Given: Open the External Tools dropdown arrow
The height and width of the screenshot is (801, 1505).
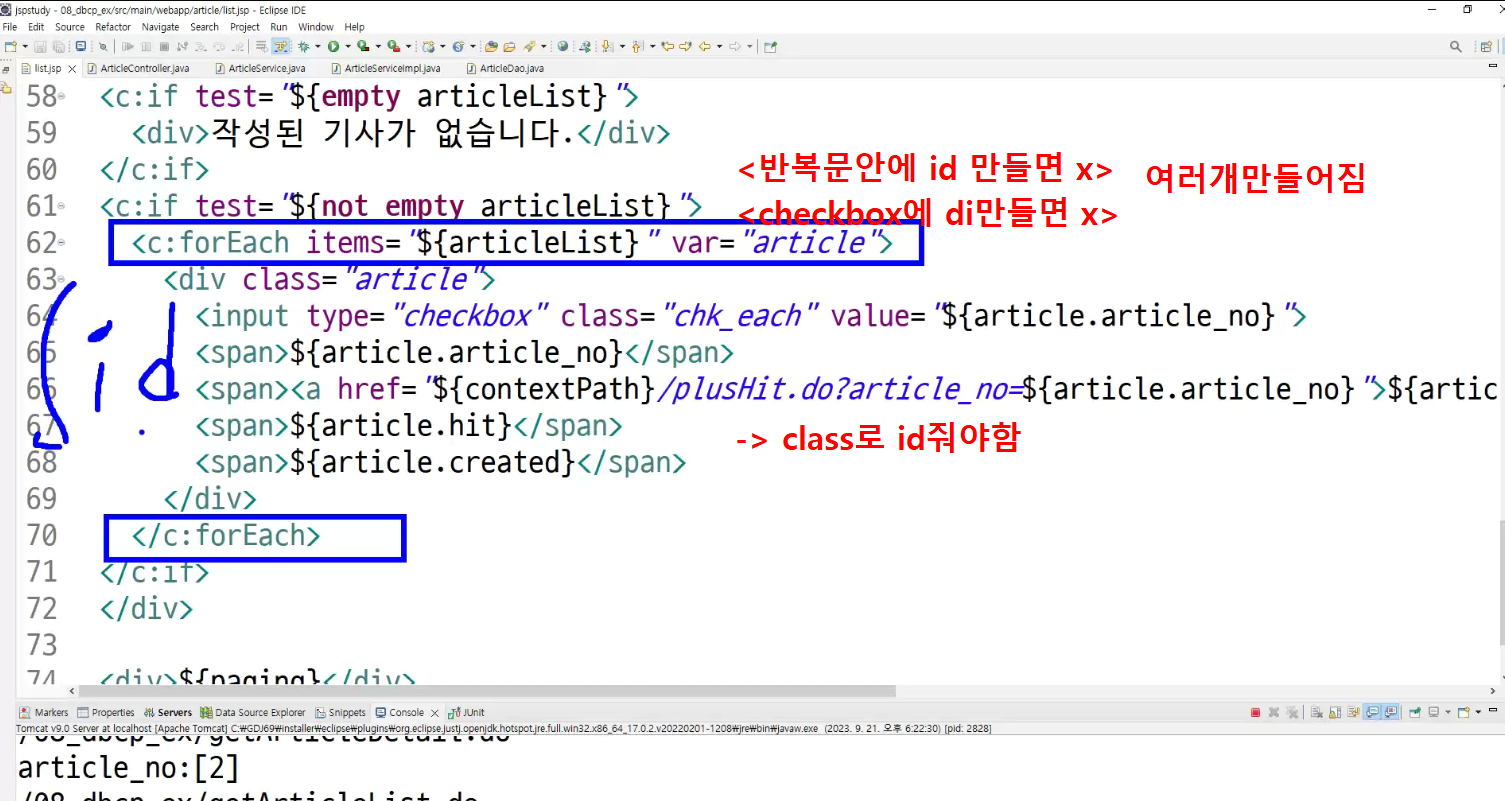Looking at the screenshot, I should [x=408, y=46].
